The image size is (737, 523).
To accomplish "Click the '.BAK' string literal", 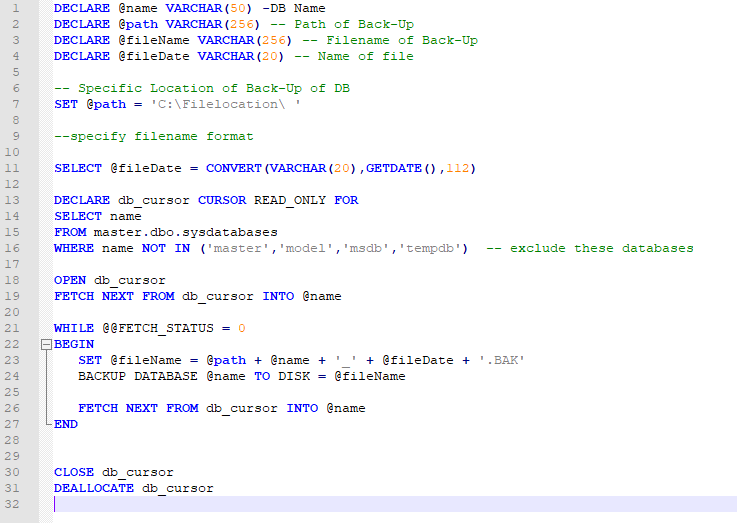I will (x=502, y=360).
